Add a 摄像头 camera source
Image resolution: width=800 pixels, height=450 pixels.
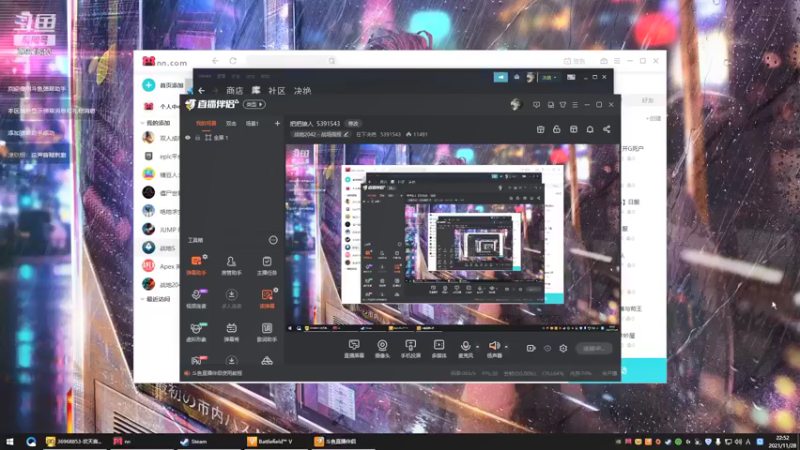click(382, 348)
